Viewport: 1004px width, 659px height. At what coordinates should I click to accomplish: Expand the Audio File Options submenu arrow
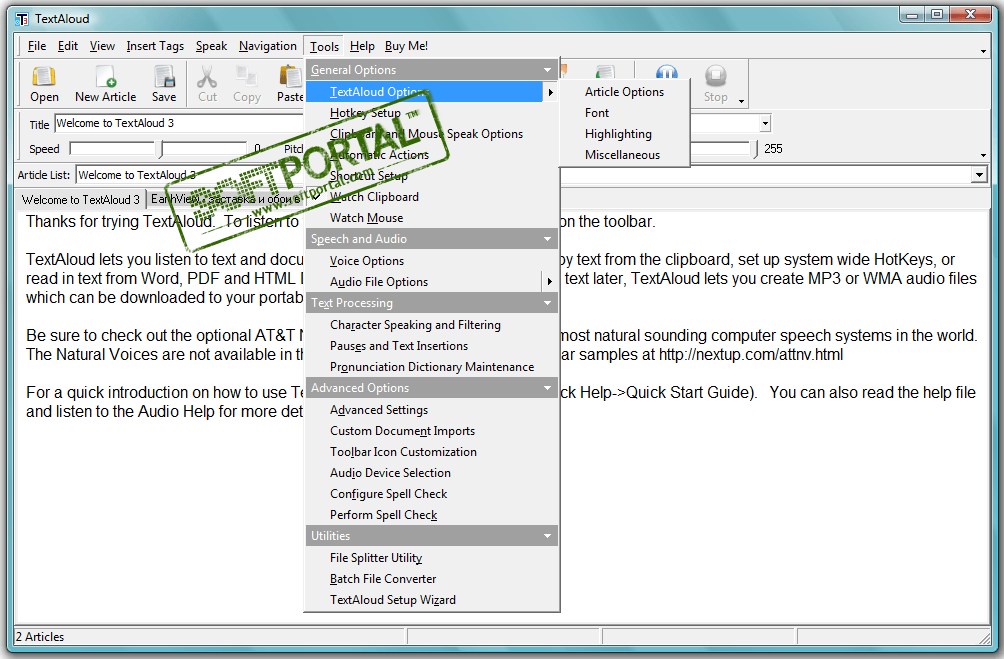pyautogui.click(x=549, y=282)
